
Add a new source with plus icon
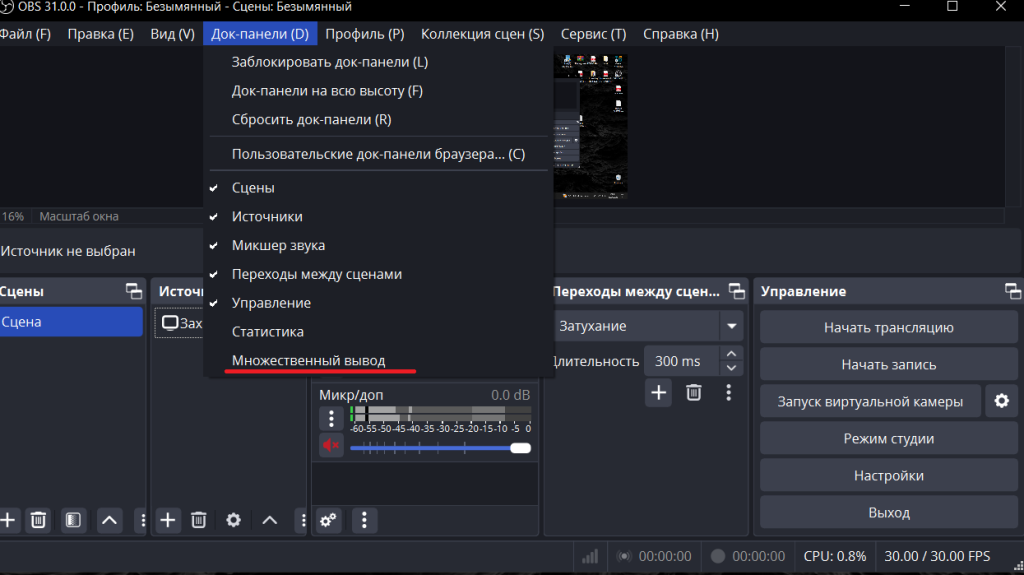click(x=168, y=520)
